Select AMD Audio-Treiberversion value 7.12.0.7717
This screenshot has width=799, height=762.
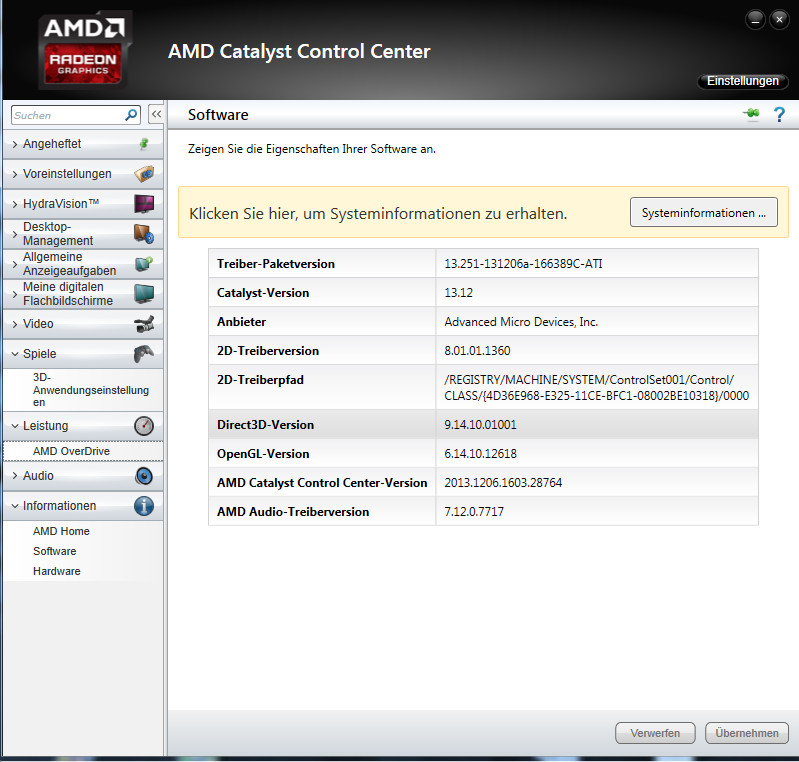pyautogui.click(x=474, y=512)
